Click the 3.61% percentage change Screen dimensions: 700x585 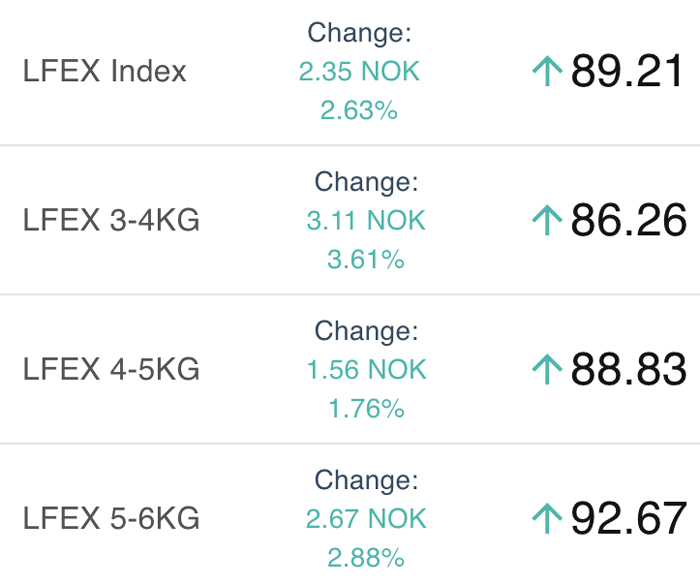pyautogui.click(x=366, y=259)
